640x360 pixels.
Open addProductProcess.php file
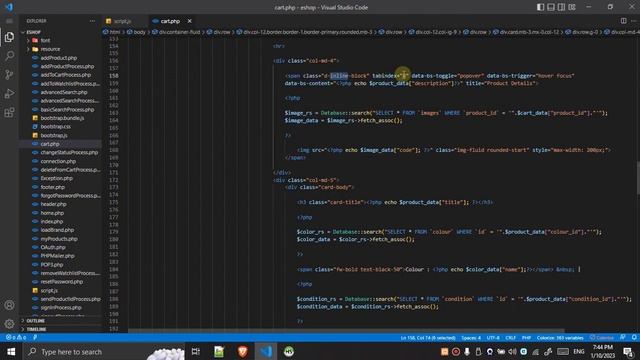pos(67,66)
